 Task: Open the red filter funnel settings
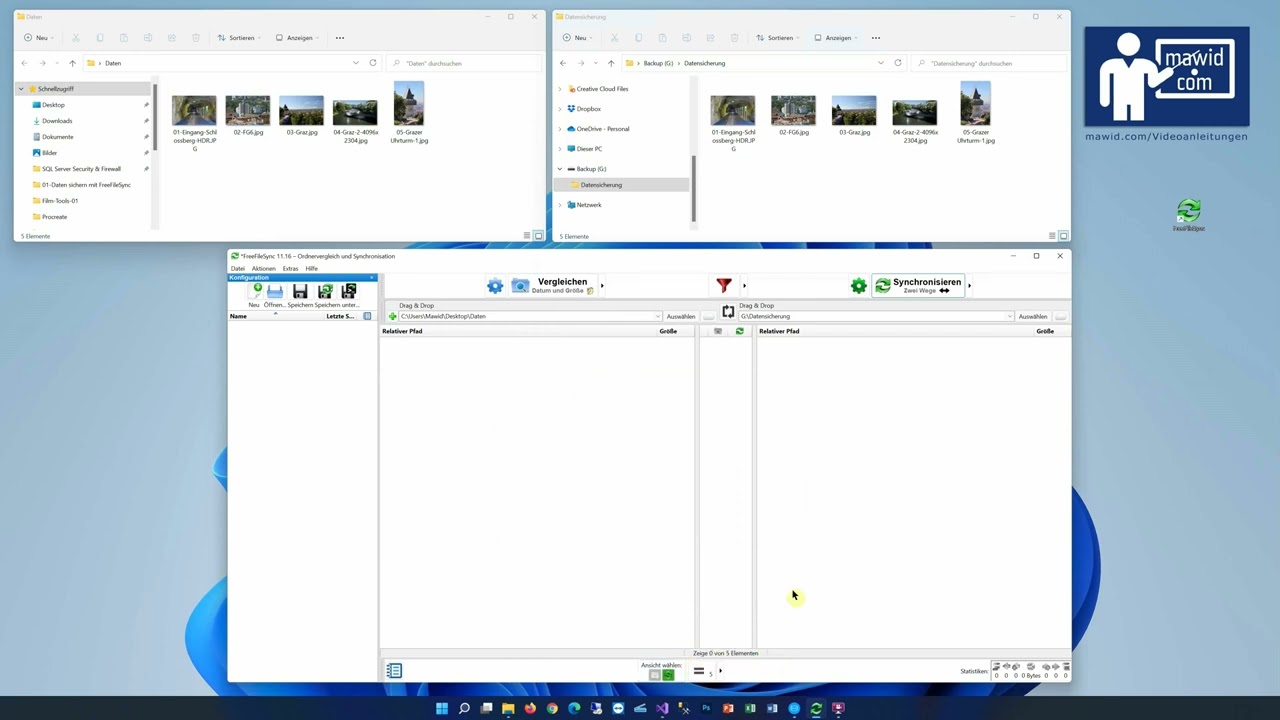724,286
